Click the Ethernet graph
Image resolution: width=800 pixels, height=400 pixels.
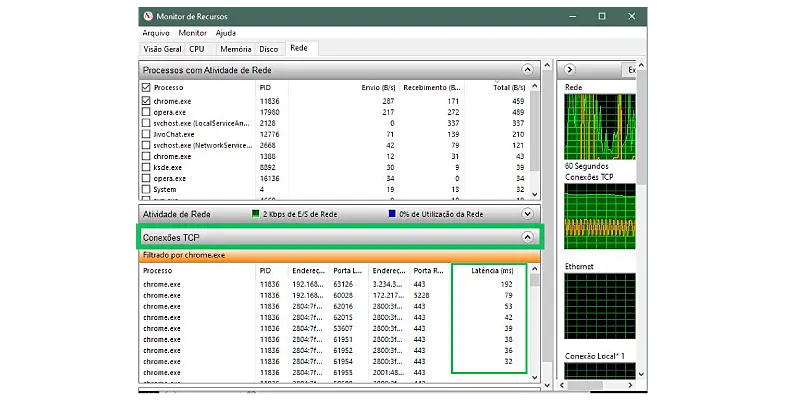coord(600,306)
